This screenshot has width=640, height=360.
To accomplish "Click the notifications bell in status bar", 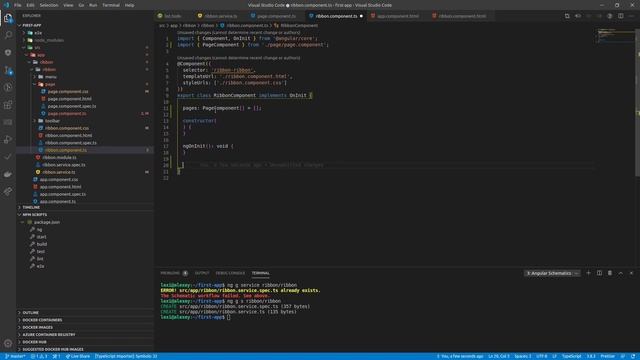I will (633, 356).
